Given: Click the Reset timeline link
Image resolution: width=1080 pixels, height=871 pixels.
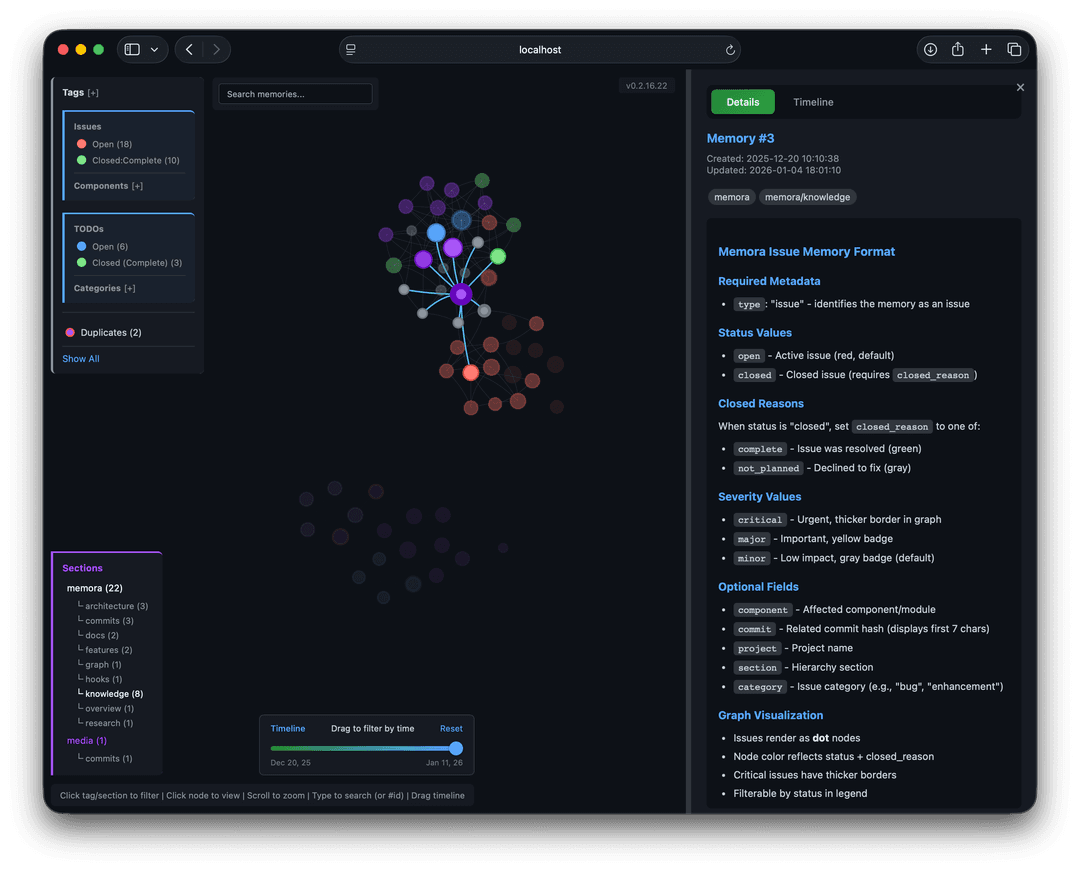Looking at the screenshot, I should (451, 728).
